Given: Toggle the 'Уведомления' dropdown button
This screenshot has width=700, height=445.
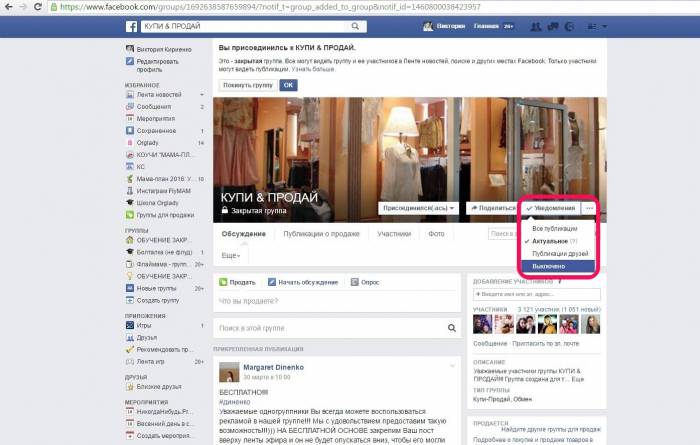Looking at the screenshot, I should coord(551,208).
